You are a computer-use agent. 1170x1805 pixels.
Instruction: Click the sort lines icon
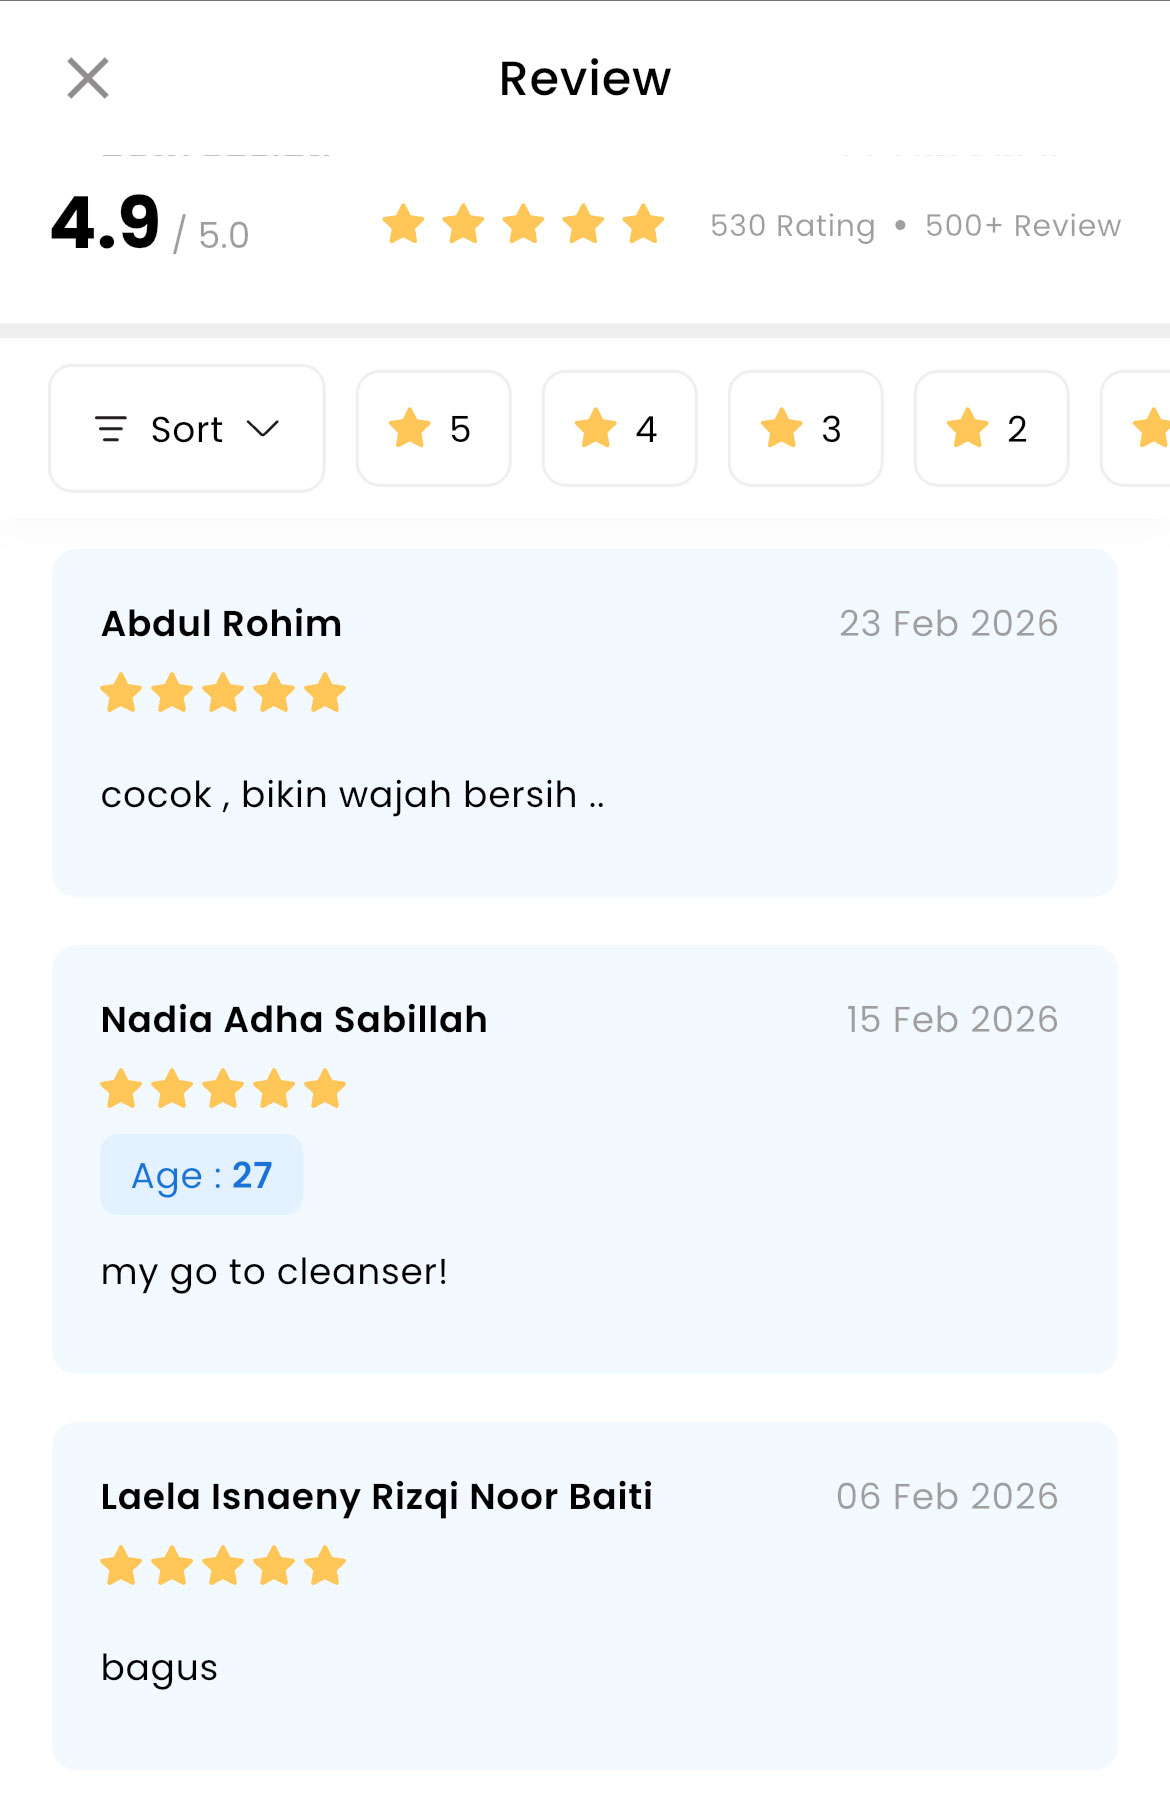click(x=110, y=429)
